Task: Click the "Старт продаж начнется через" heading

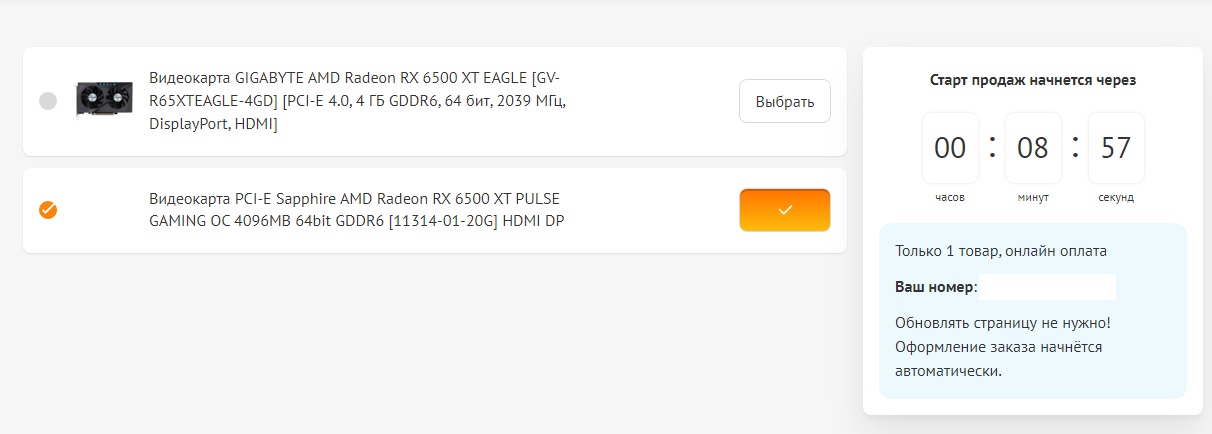Action: (1032, 80)
